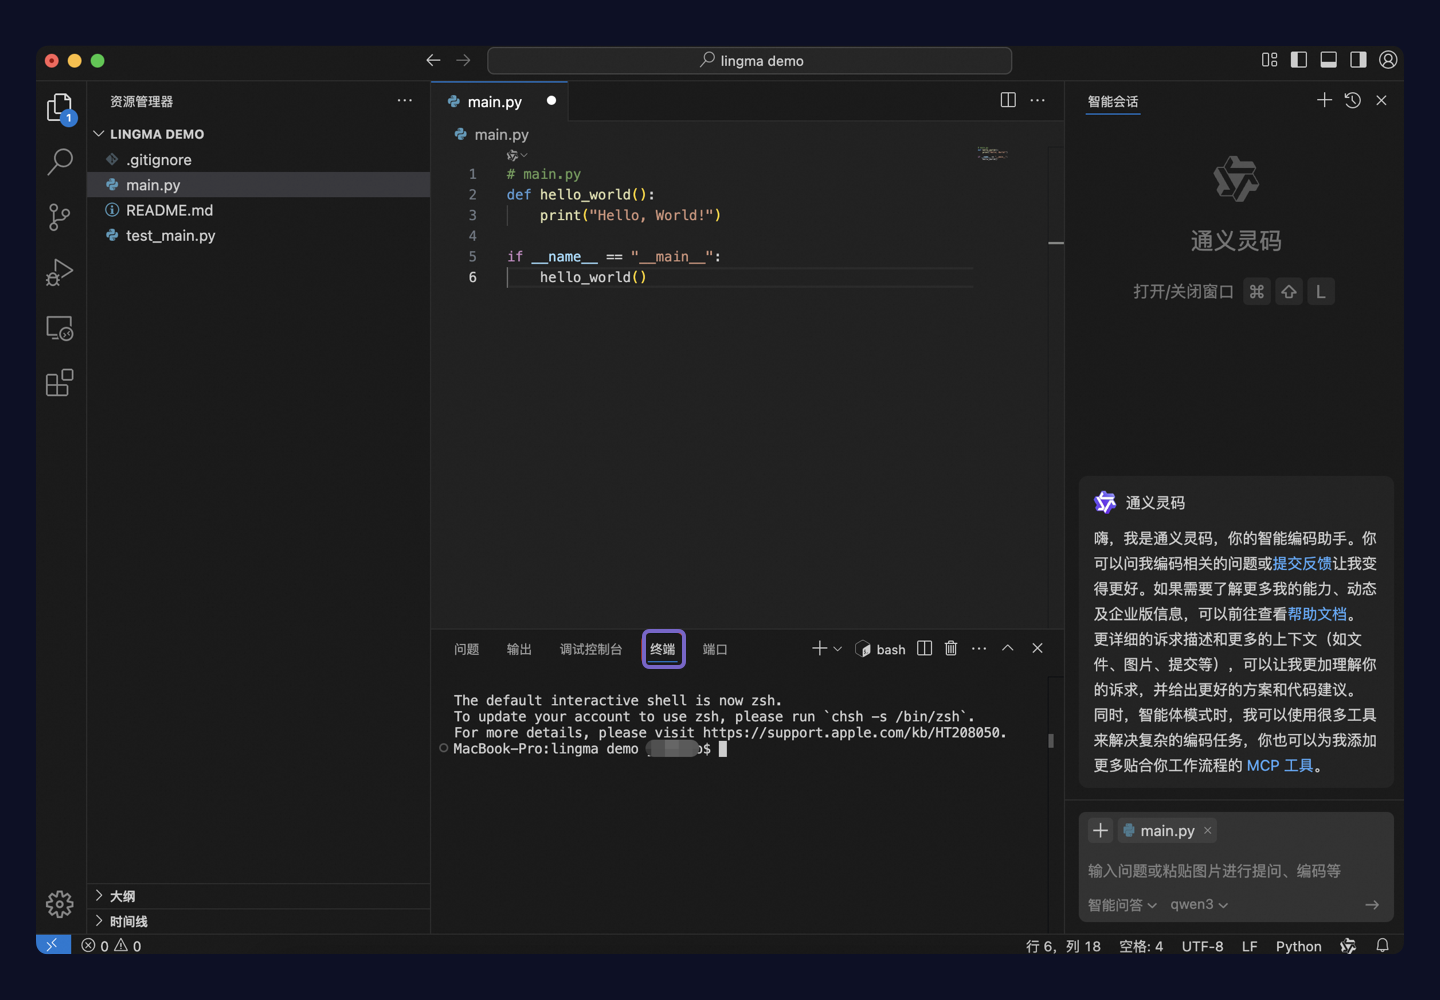This screenshot has width=1440, height=1000.
Task: Click the errors and warnings status item
Action: (112, 945)
